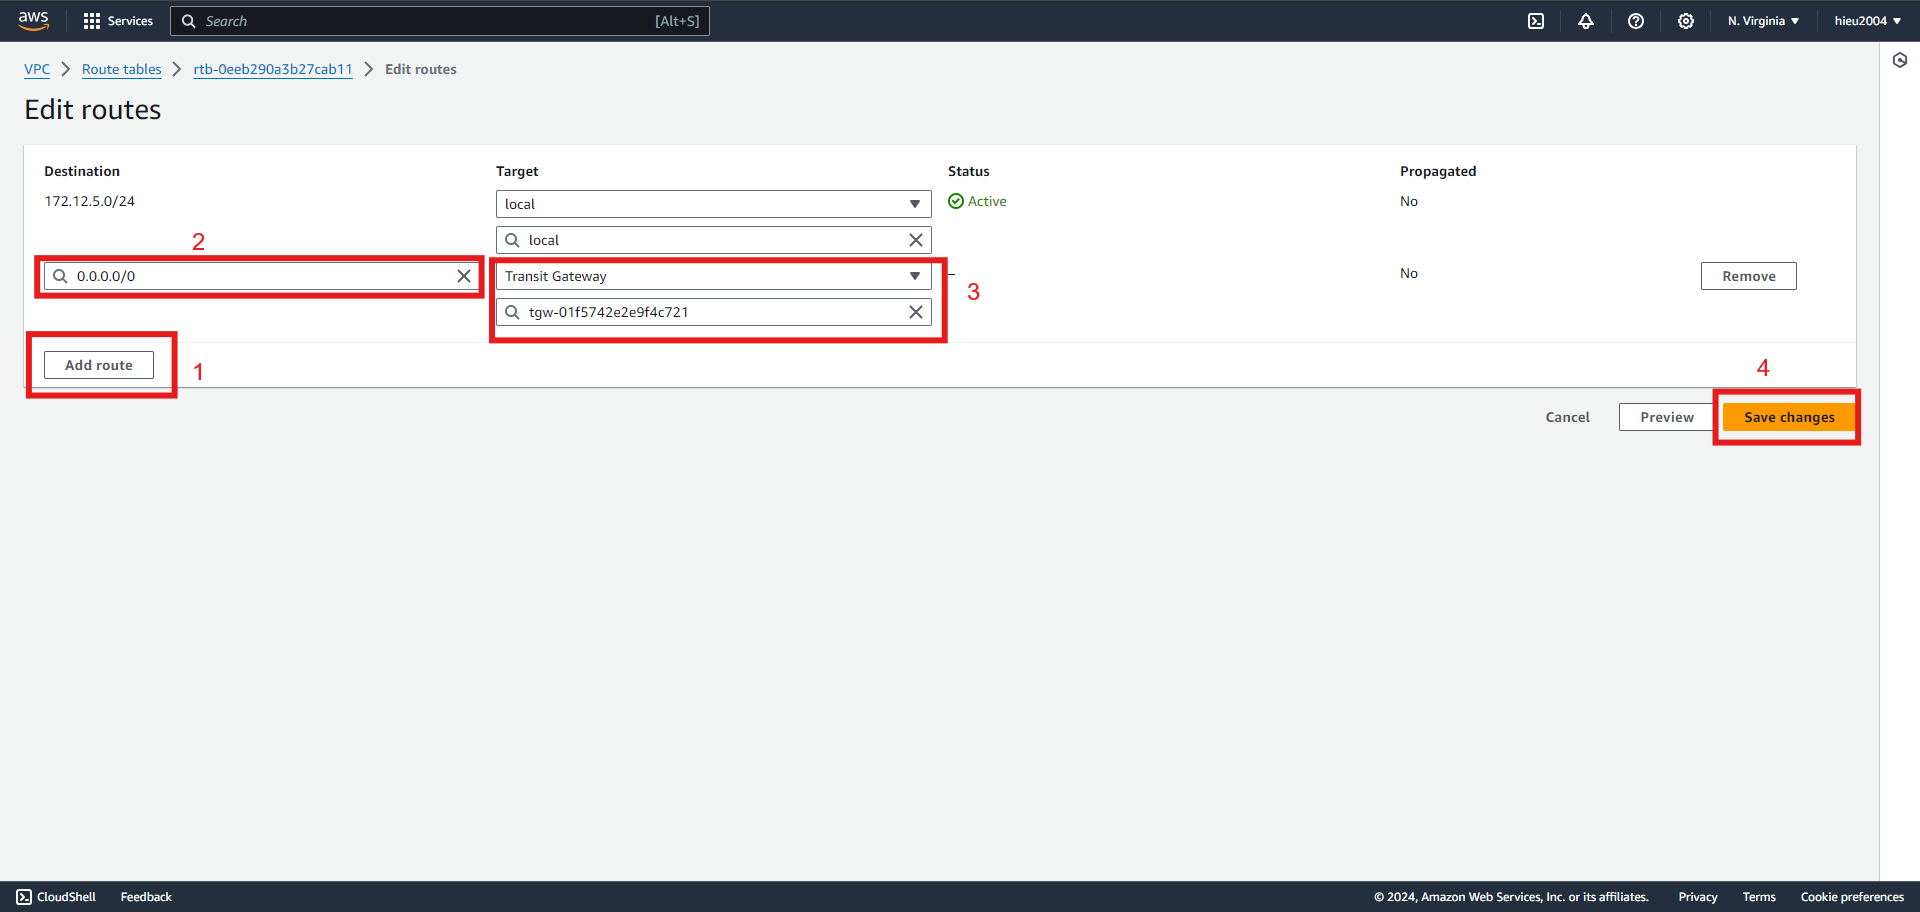Click the Preview button
The width and height of the screenshot is (1920, 912).
pyautogui.click(x=1667, y=417)
